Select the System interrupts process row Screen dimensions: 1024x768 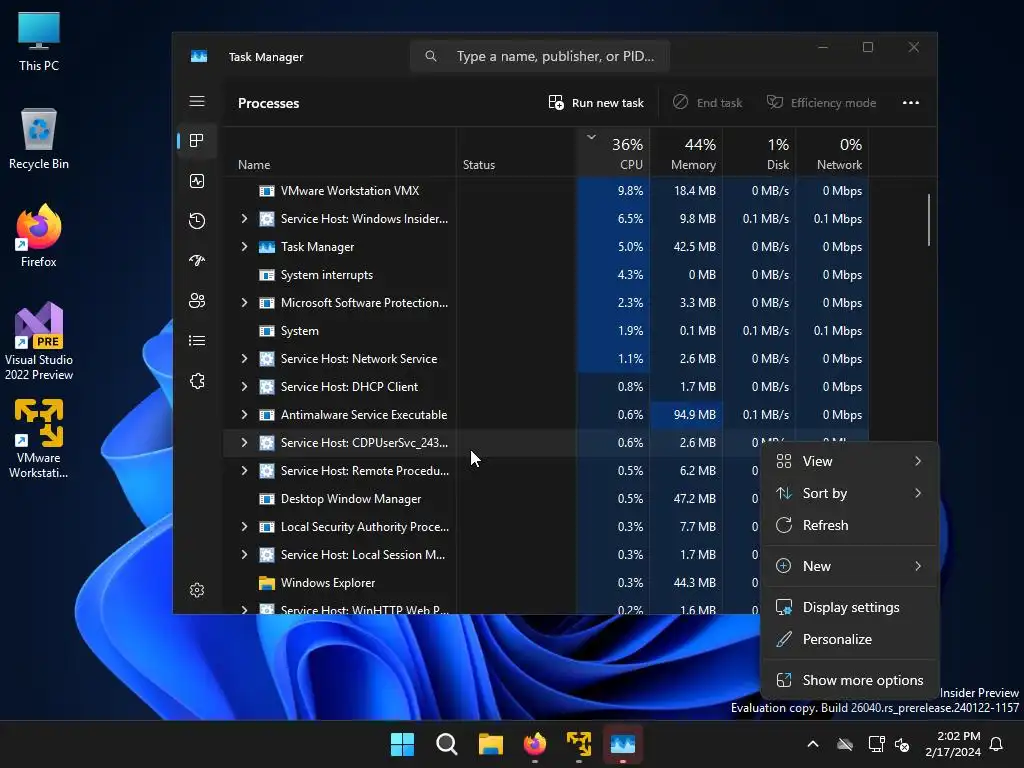tap(546, 275)
